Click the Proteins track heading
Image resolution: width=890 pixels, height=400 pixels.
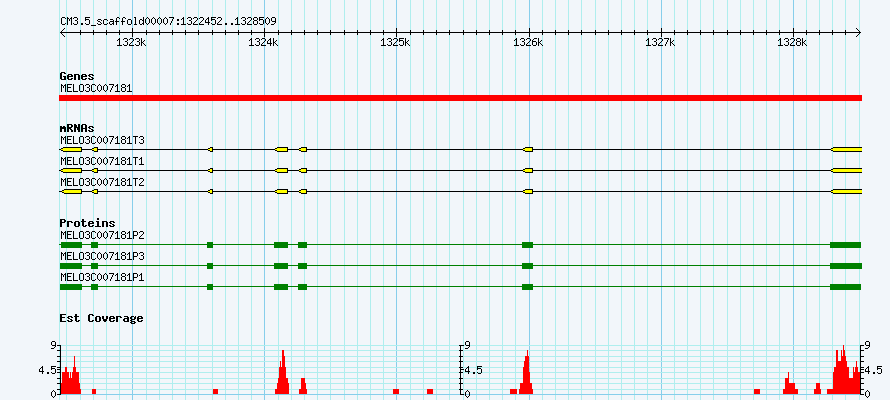[87, 223]
